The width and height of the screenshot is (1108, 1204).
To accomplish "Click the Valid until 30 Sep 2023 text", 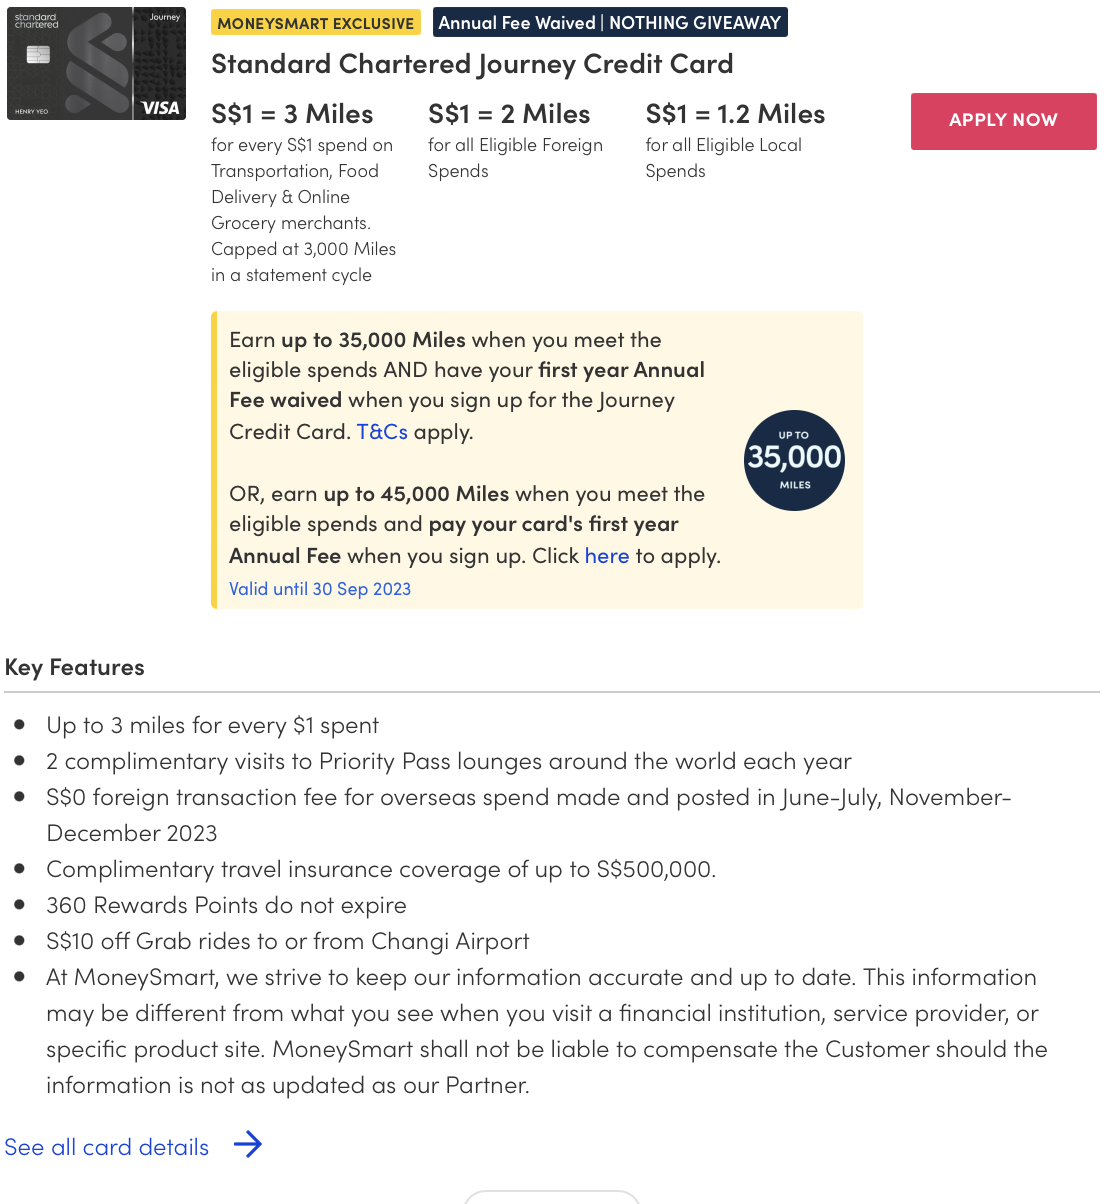I will point(320,589).
